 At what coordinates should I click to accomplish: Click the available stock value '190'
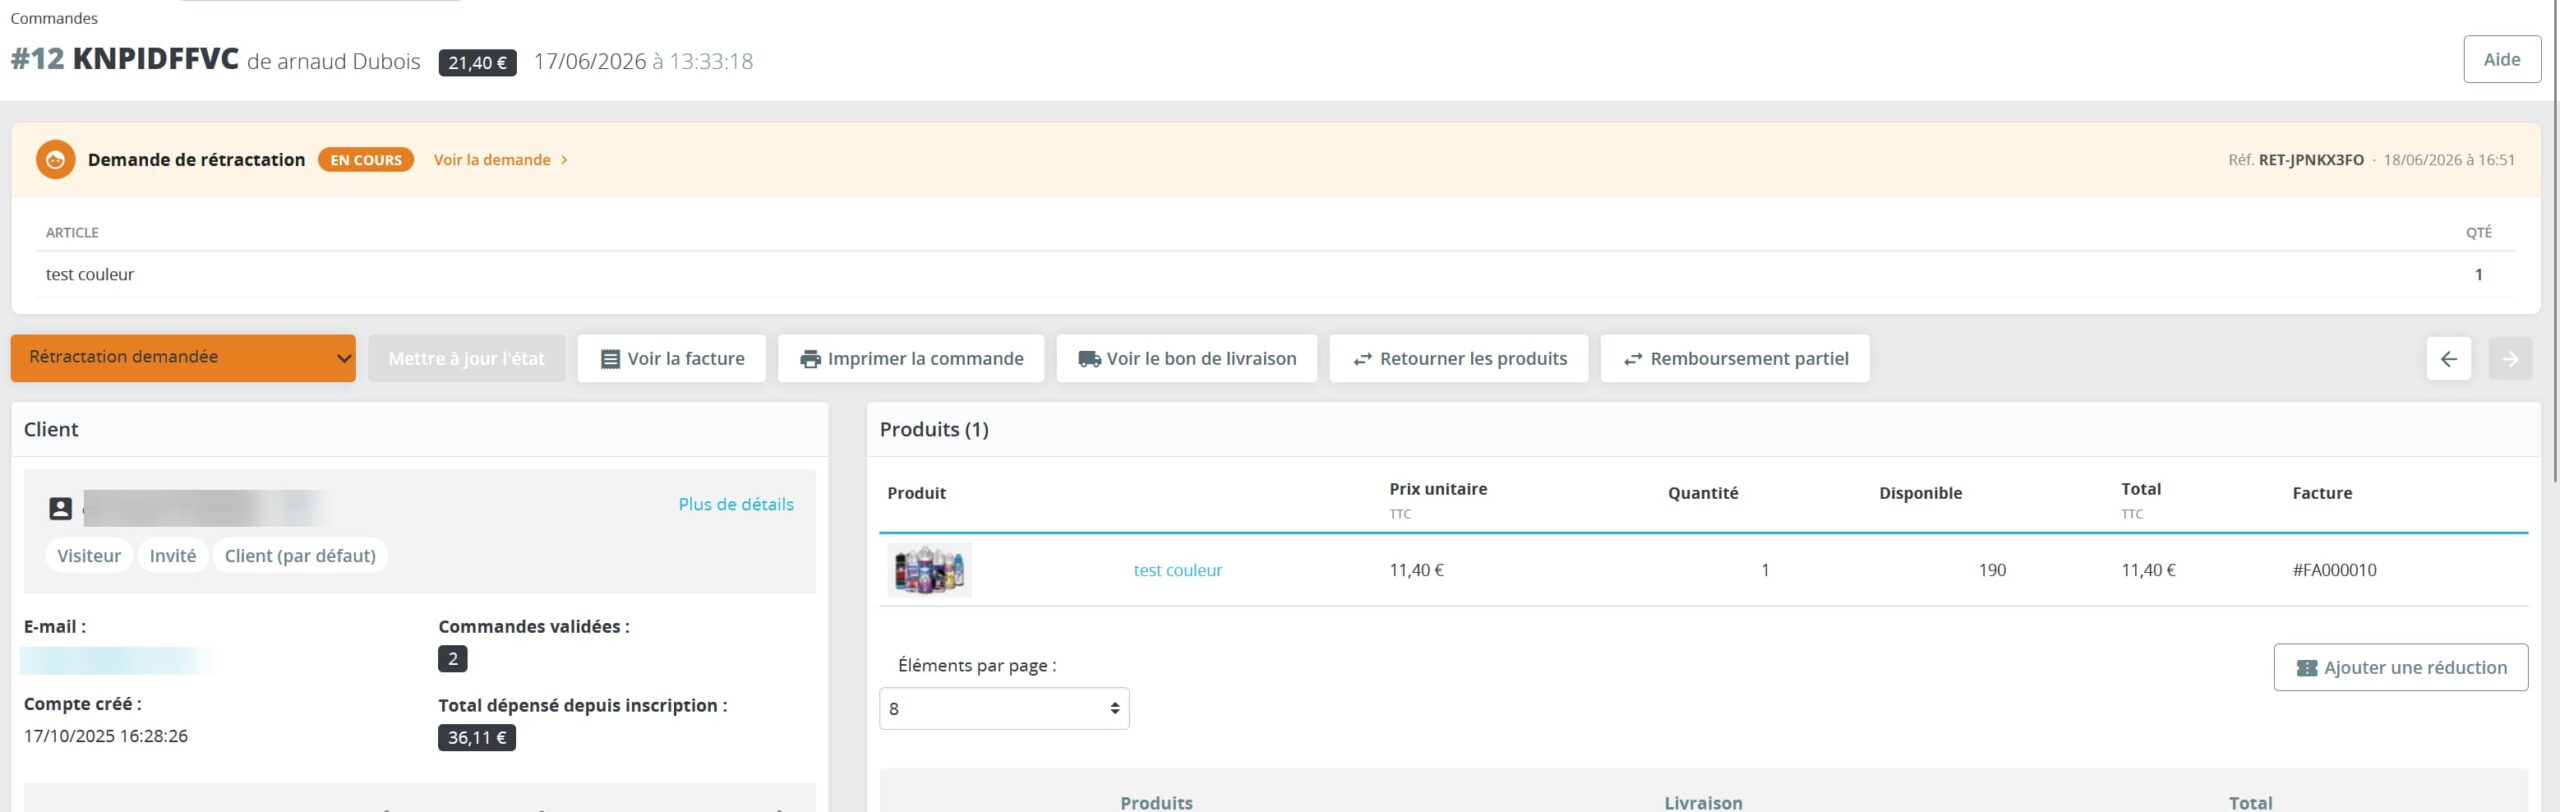[1992, 570]
